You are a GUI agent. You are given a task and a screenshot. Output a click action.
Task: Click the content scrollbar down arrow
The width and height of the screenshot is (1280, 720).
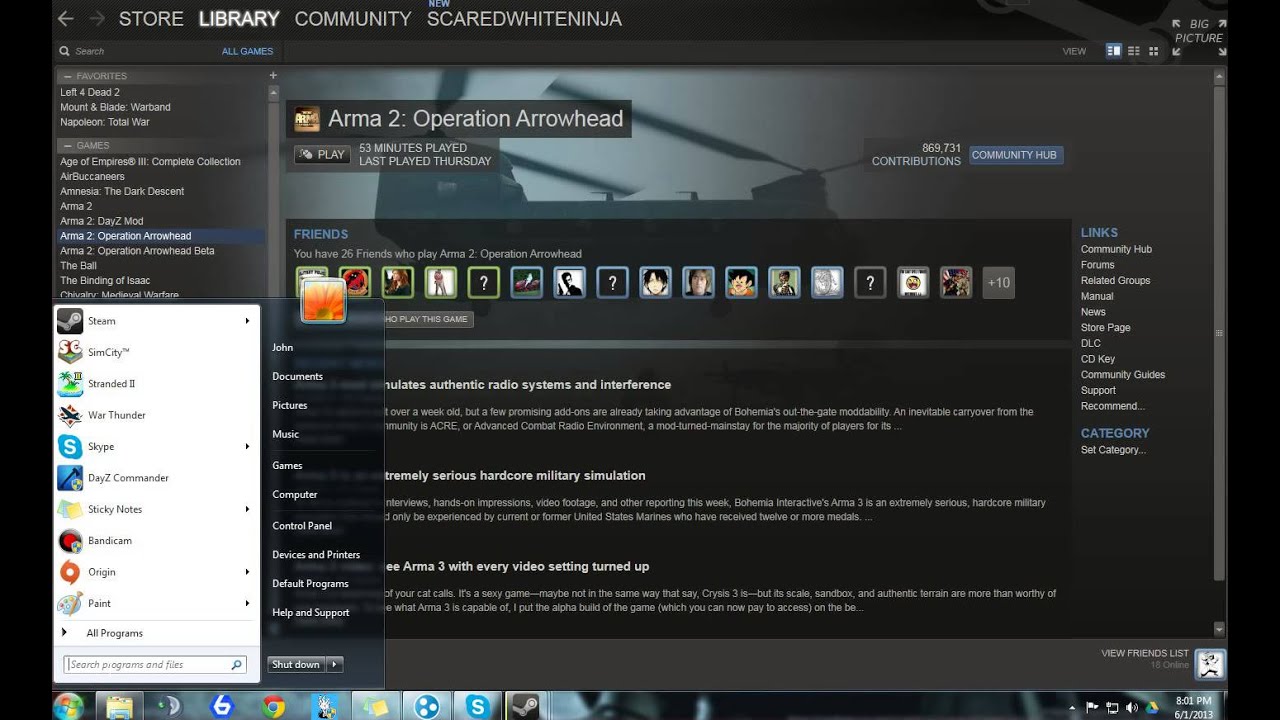point(1219,629)
